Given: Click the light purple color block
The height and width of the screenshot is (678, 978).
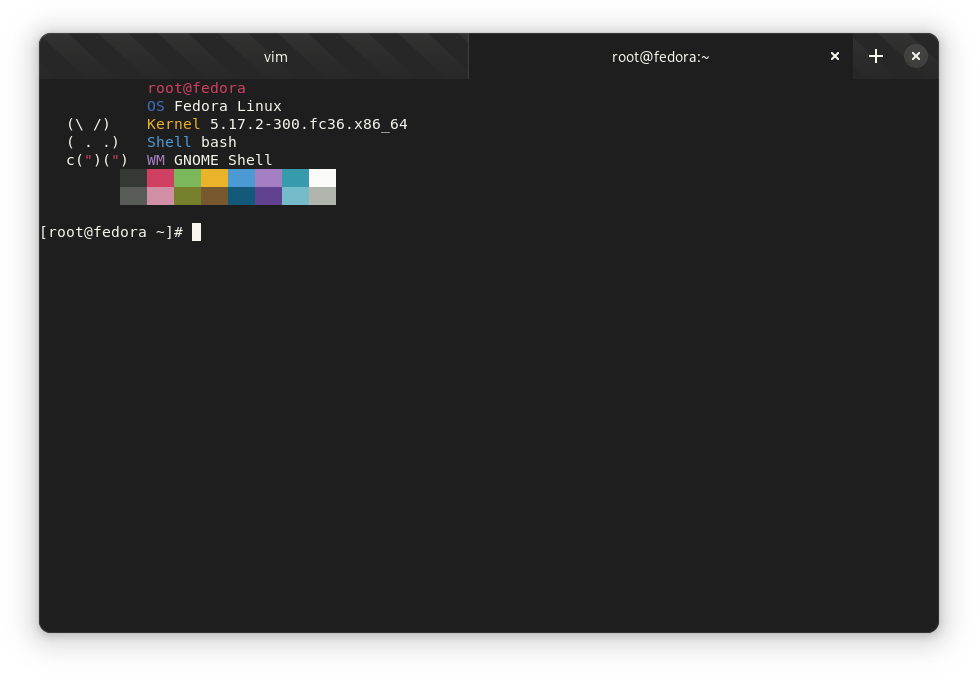Looking at the screenshot, I should (268, 178).
